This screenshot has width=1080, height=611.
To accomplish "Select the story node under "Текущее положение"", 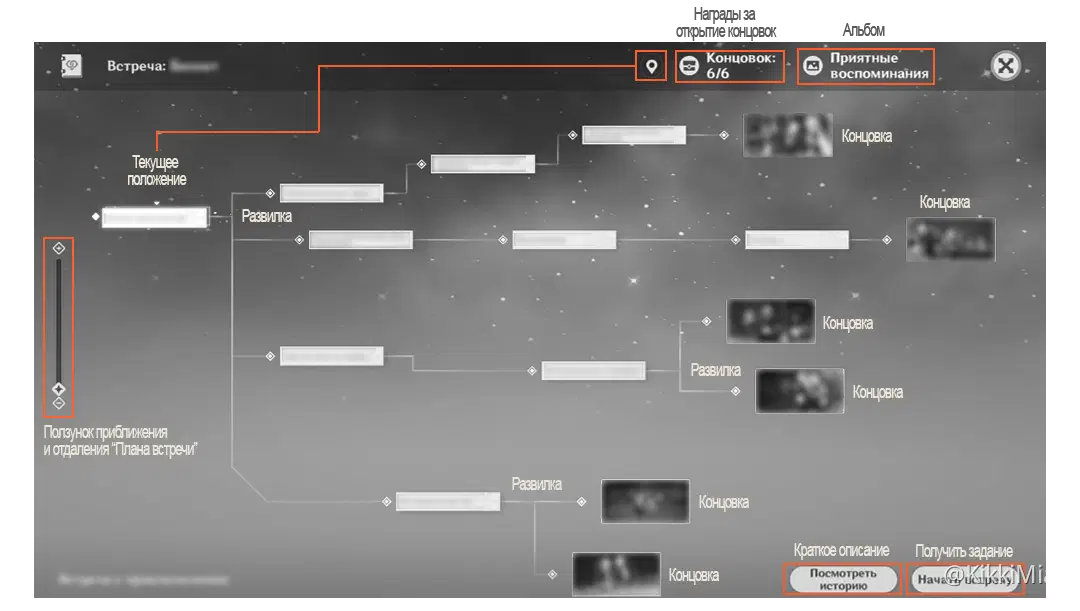I will 155,217.
